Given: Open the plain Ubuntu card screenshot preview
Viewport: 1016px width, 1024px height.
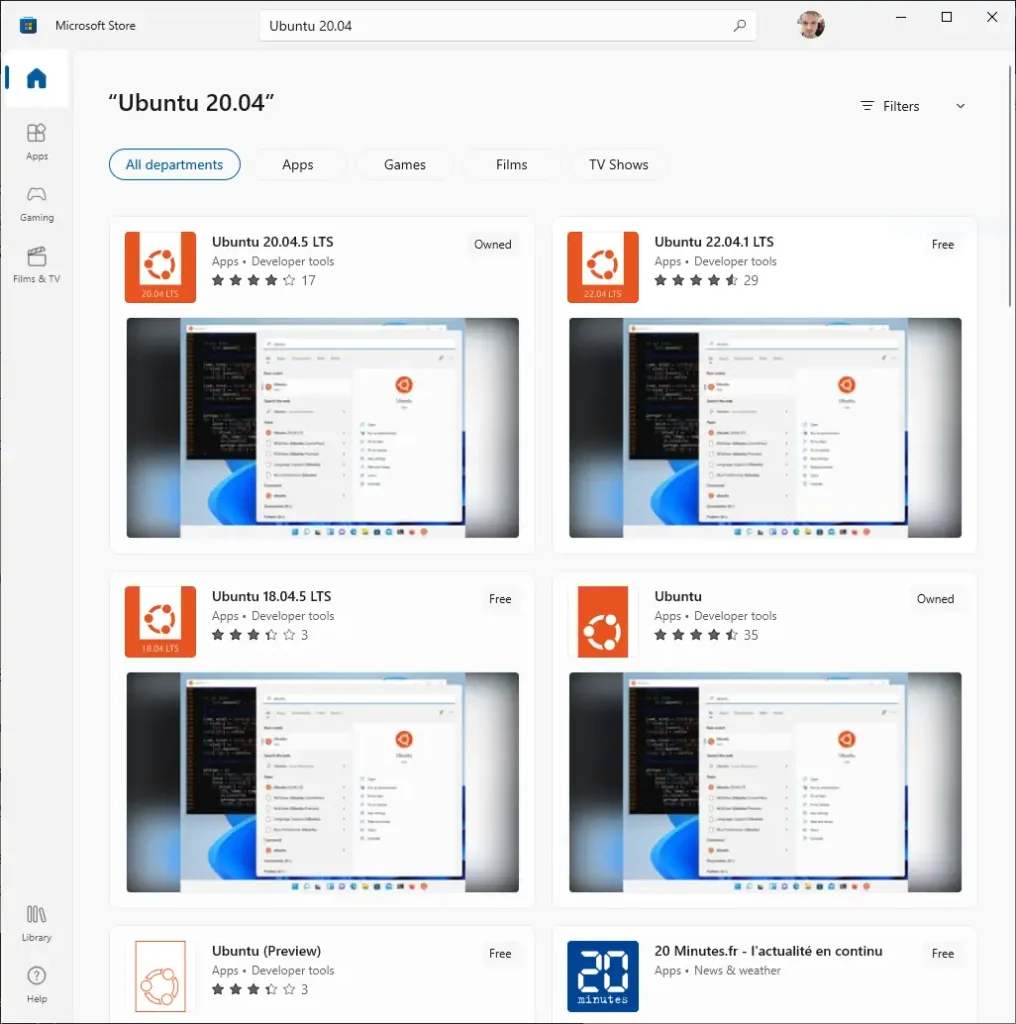Looking at the screenshot, I should pos(765,782).
